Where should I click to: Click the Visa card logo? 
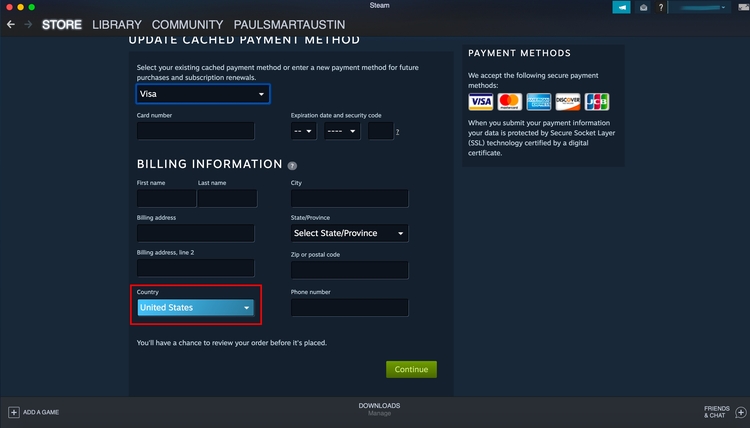pyautogui.click(x=480, y=101)
